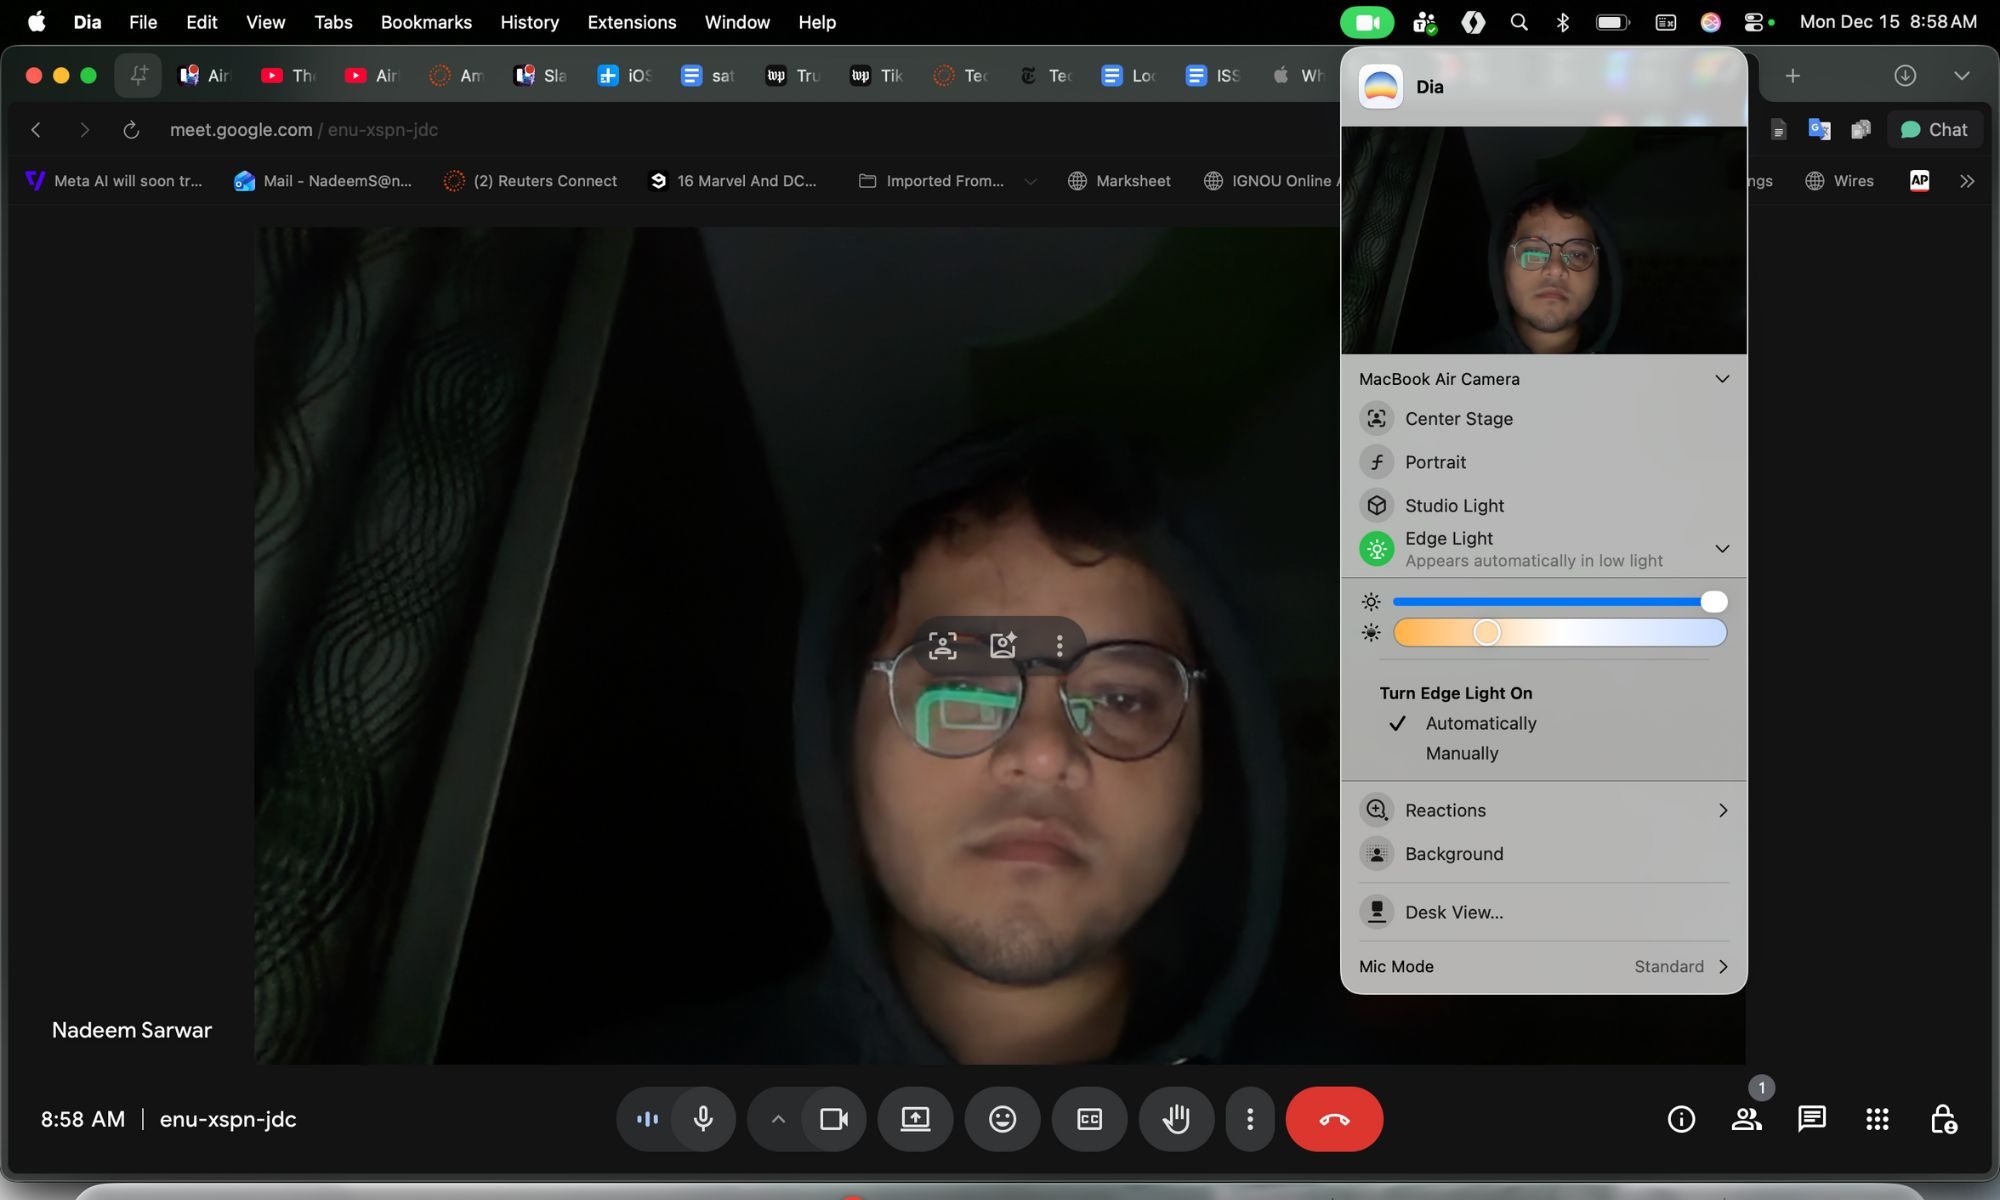
Task: Open the Chat panel in the browser toolbar
Action: click(x=1934, y=129)
